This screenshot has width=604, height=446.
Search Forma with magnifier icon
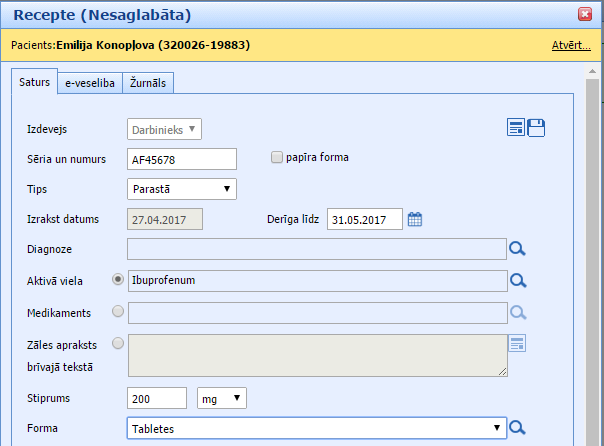517,428
